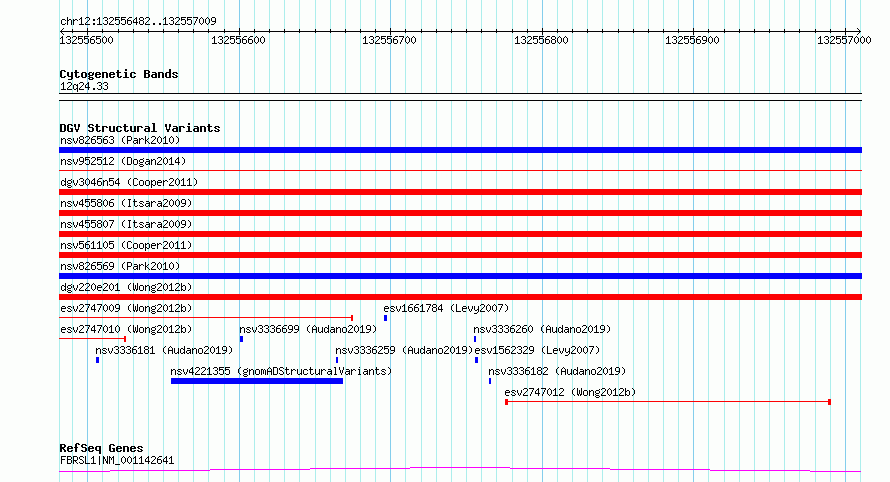Image resolution: width=890 pixels, height=482 pixels.
Task: Select the esv2747010 (Wong2012b) short red line
Action: [x=93, y=339]
